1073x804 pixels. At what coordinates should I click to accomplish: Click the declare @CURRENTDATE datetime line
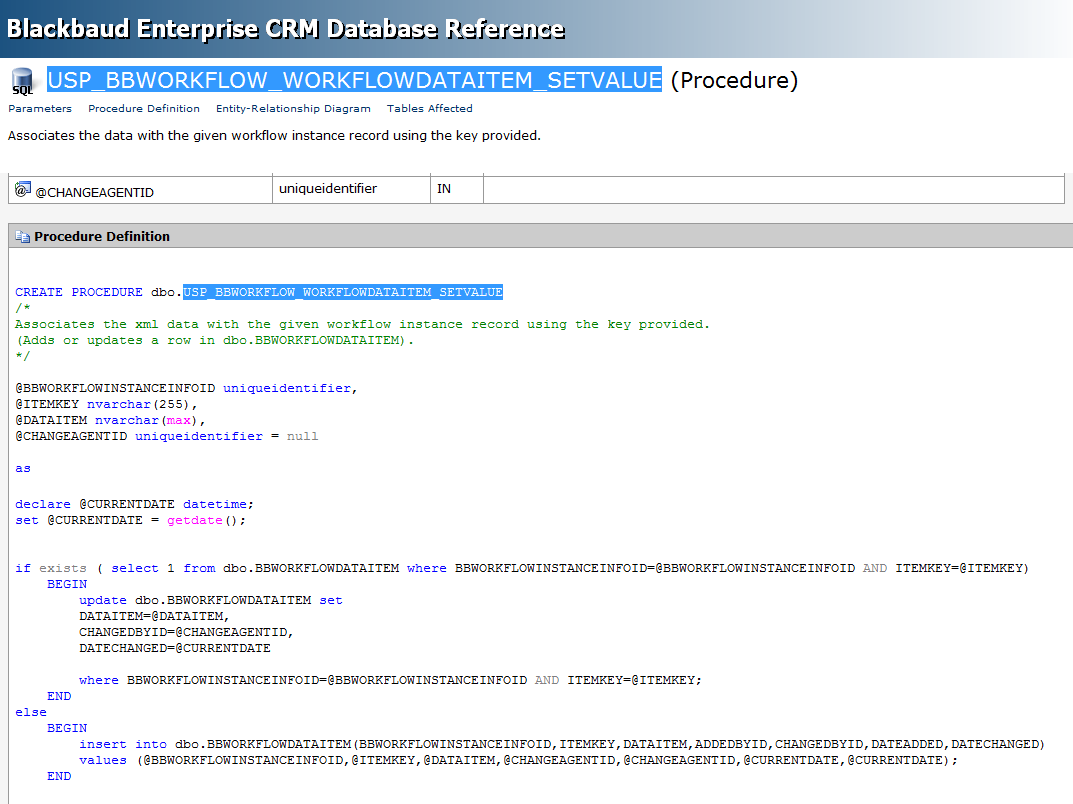click(134, 504)
